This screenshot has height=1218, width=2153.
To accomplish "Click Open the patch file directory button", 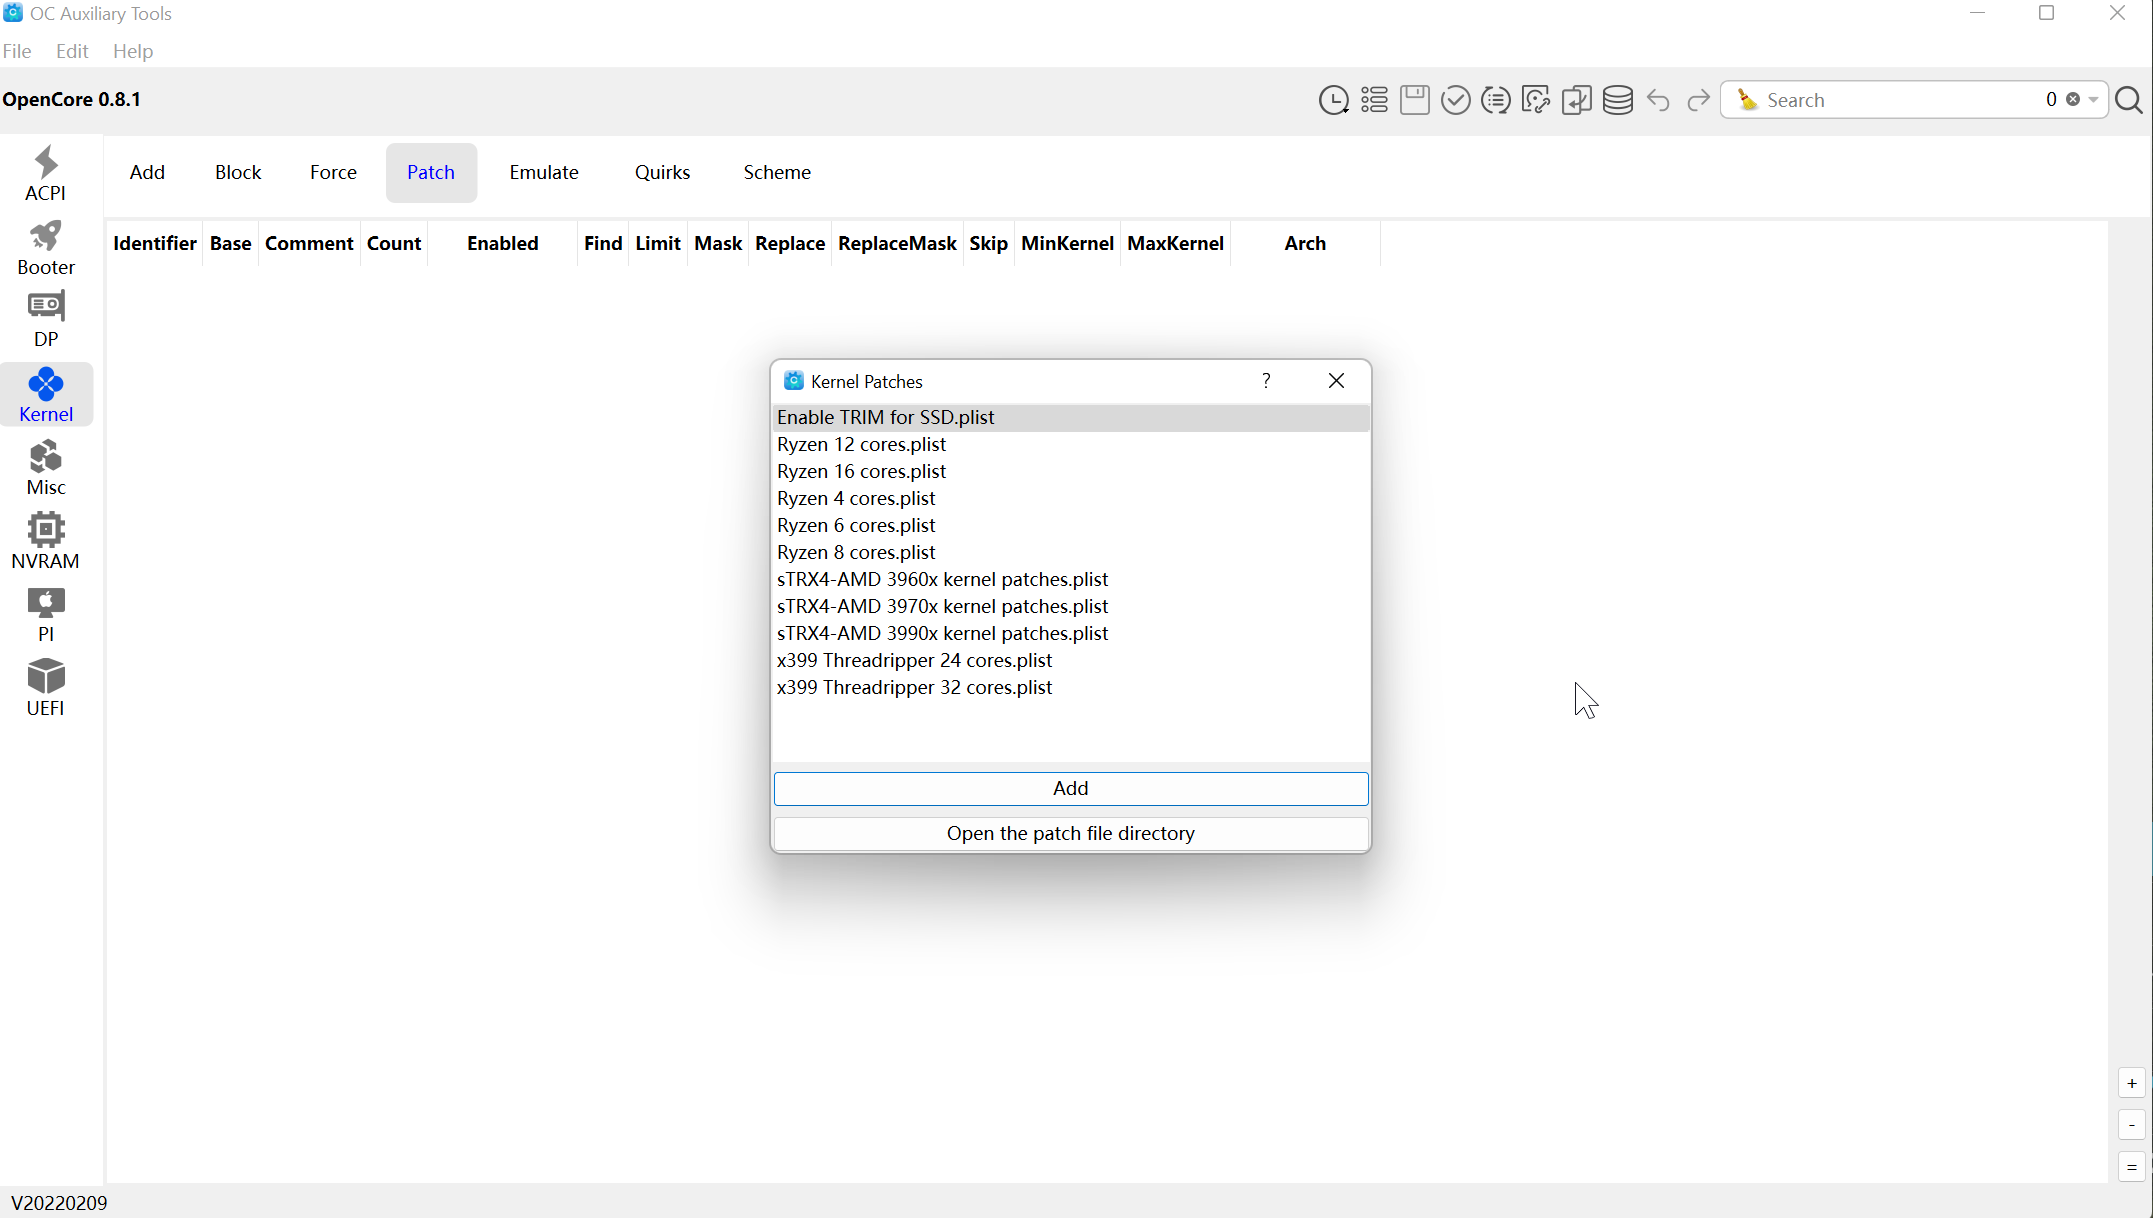I will 1070,833.
